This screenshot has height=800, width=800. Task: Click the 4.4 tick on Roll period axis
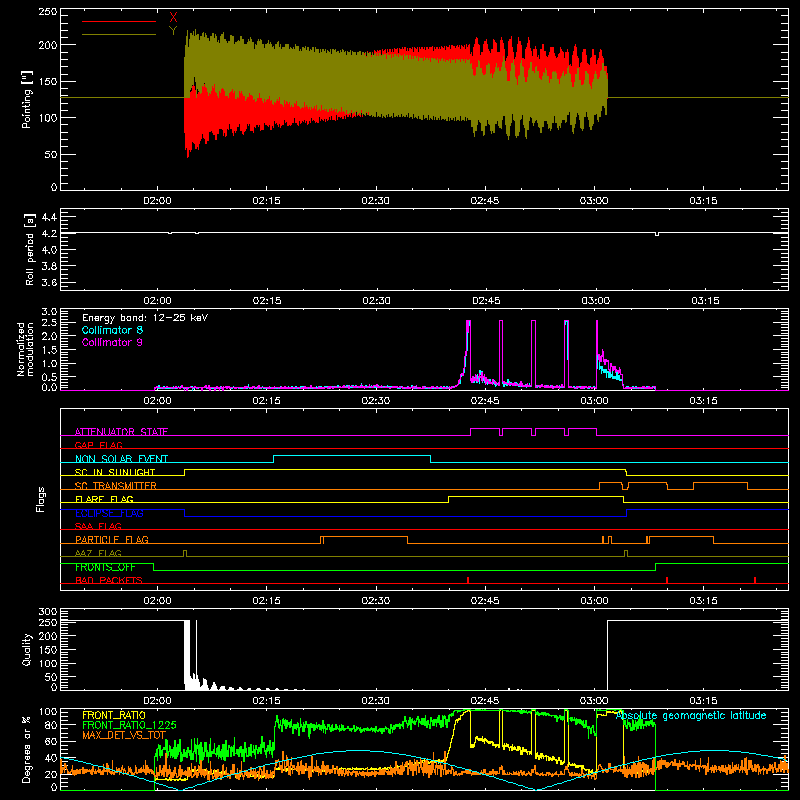pyautogui.click(x=49, y=217)
